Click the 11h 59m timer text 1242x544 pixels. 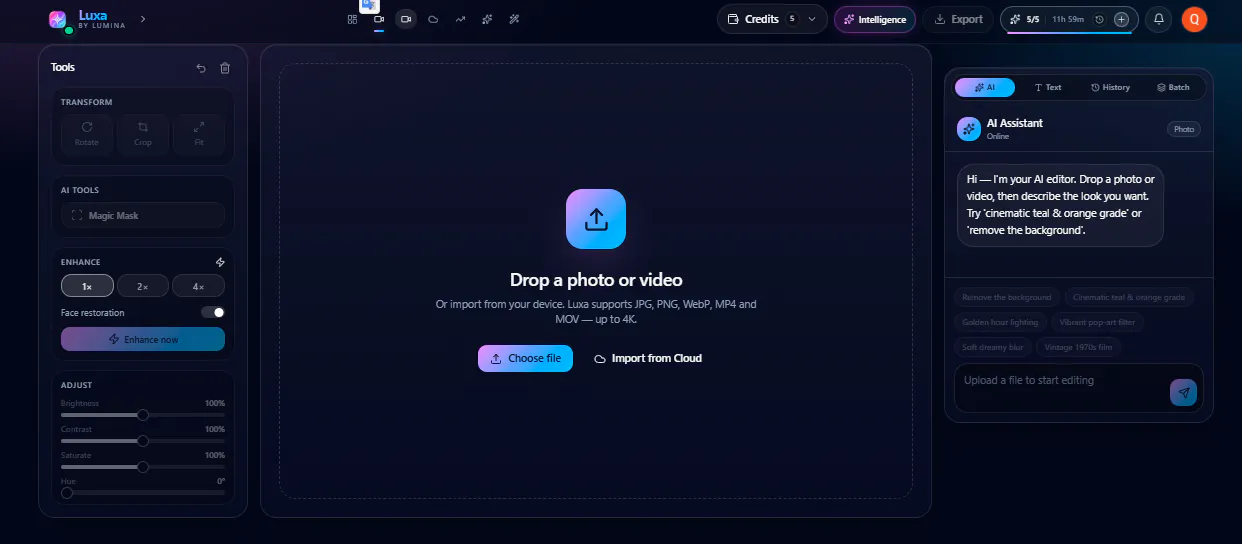pos(1069,19)
